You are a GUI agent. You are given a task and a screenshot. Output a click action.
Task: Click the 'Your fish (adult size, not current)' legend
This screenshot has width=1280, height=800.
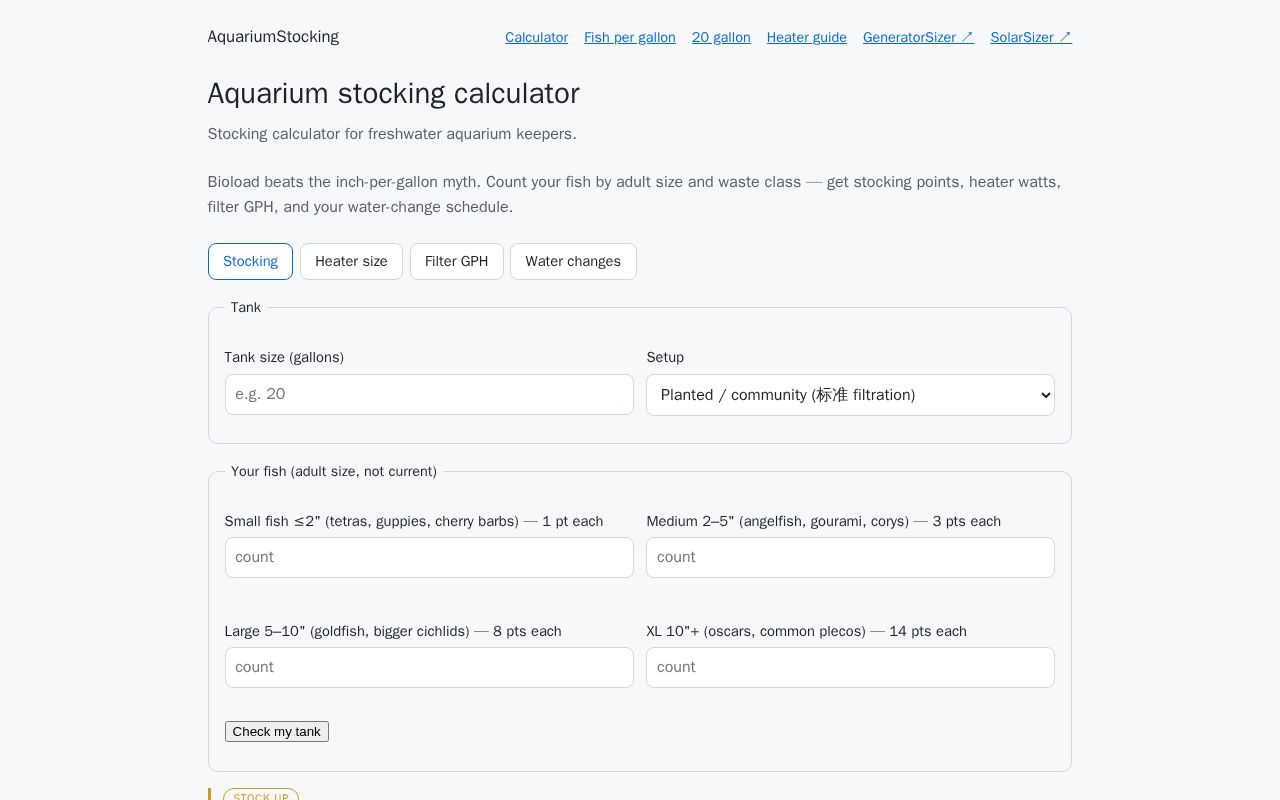pos(334,471)
